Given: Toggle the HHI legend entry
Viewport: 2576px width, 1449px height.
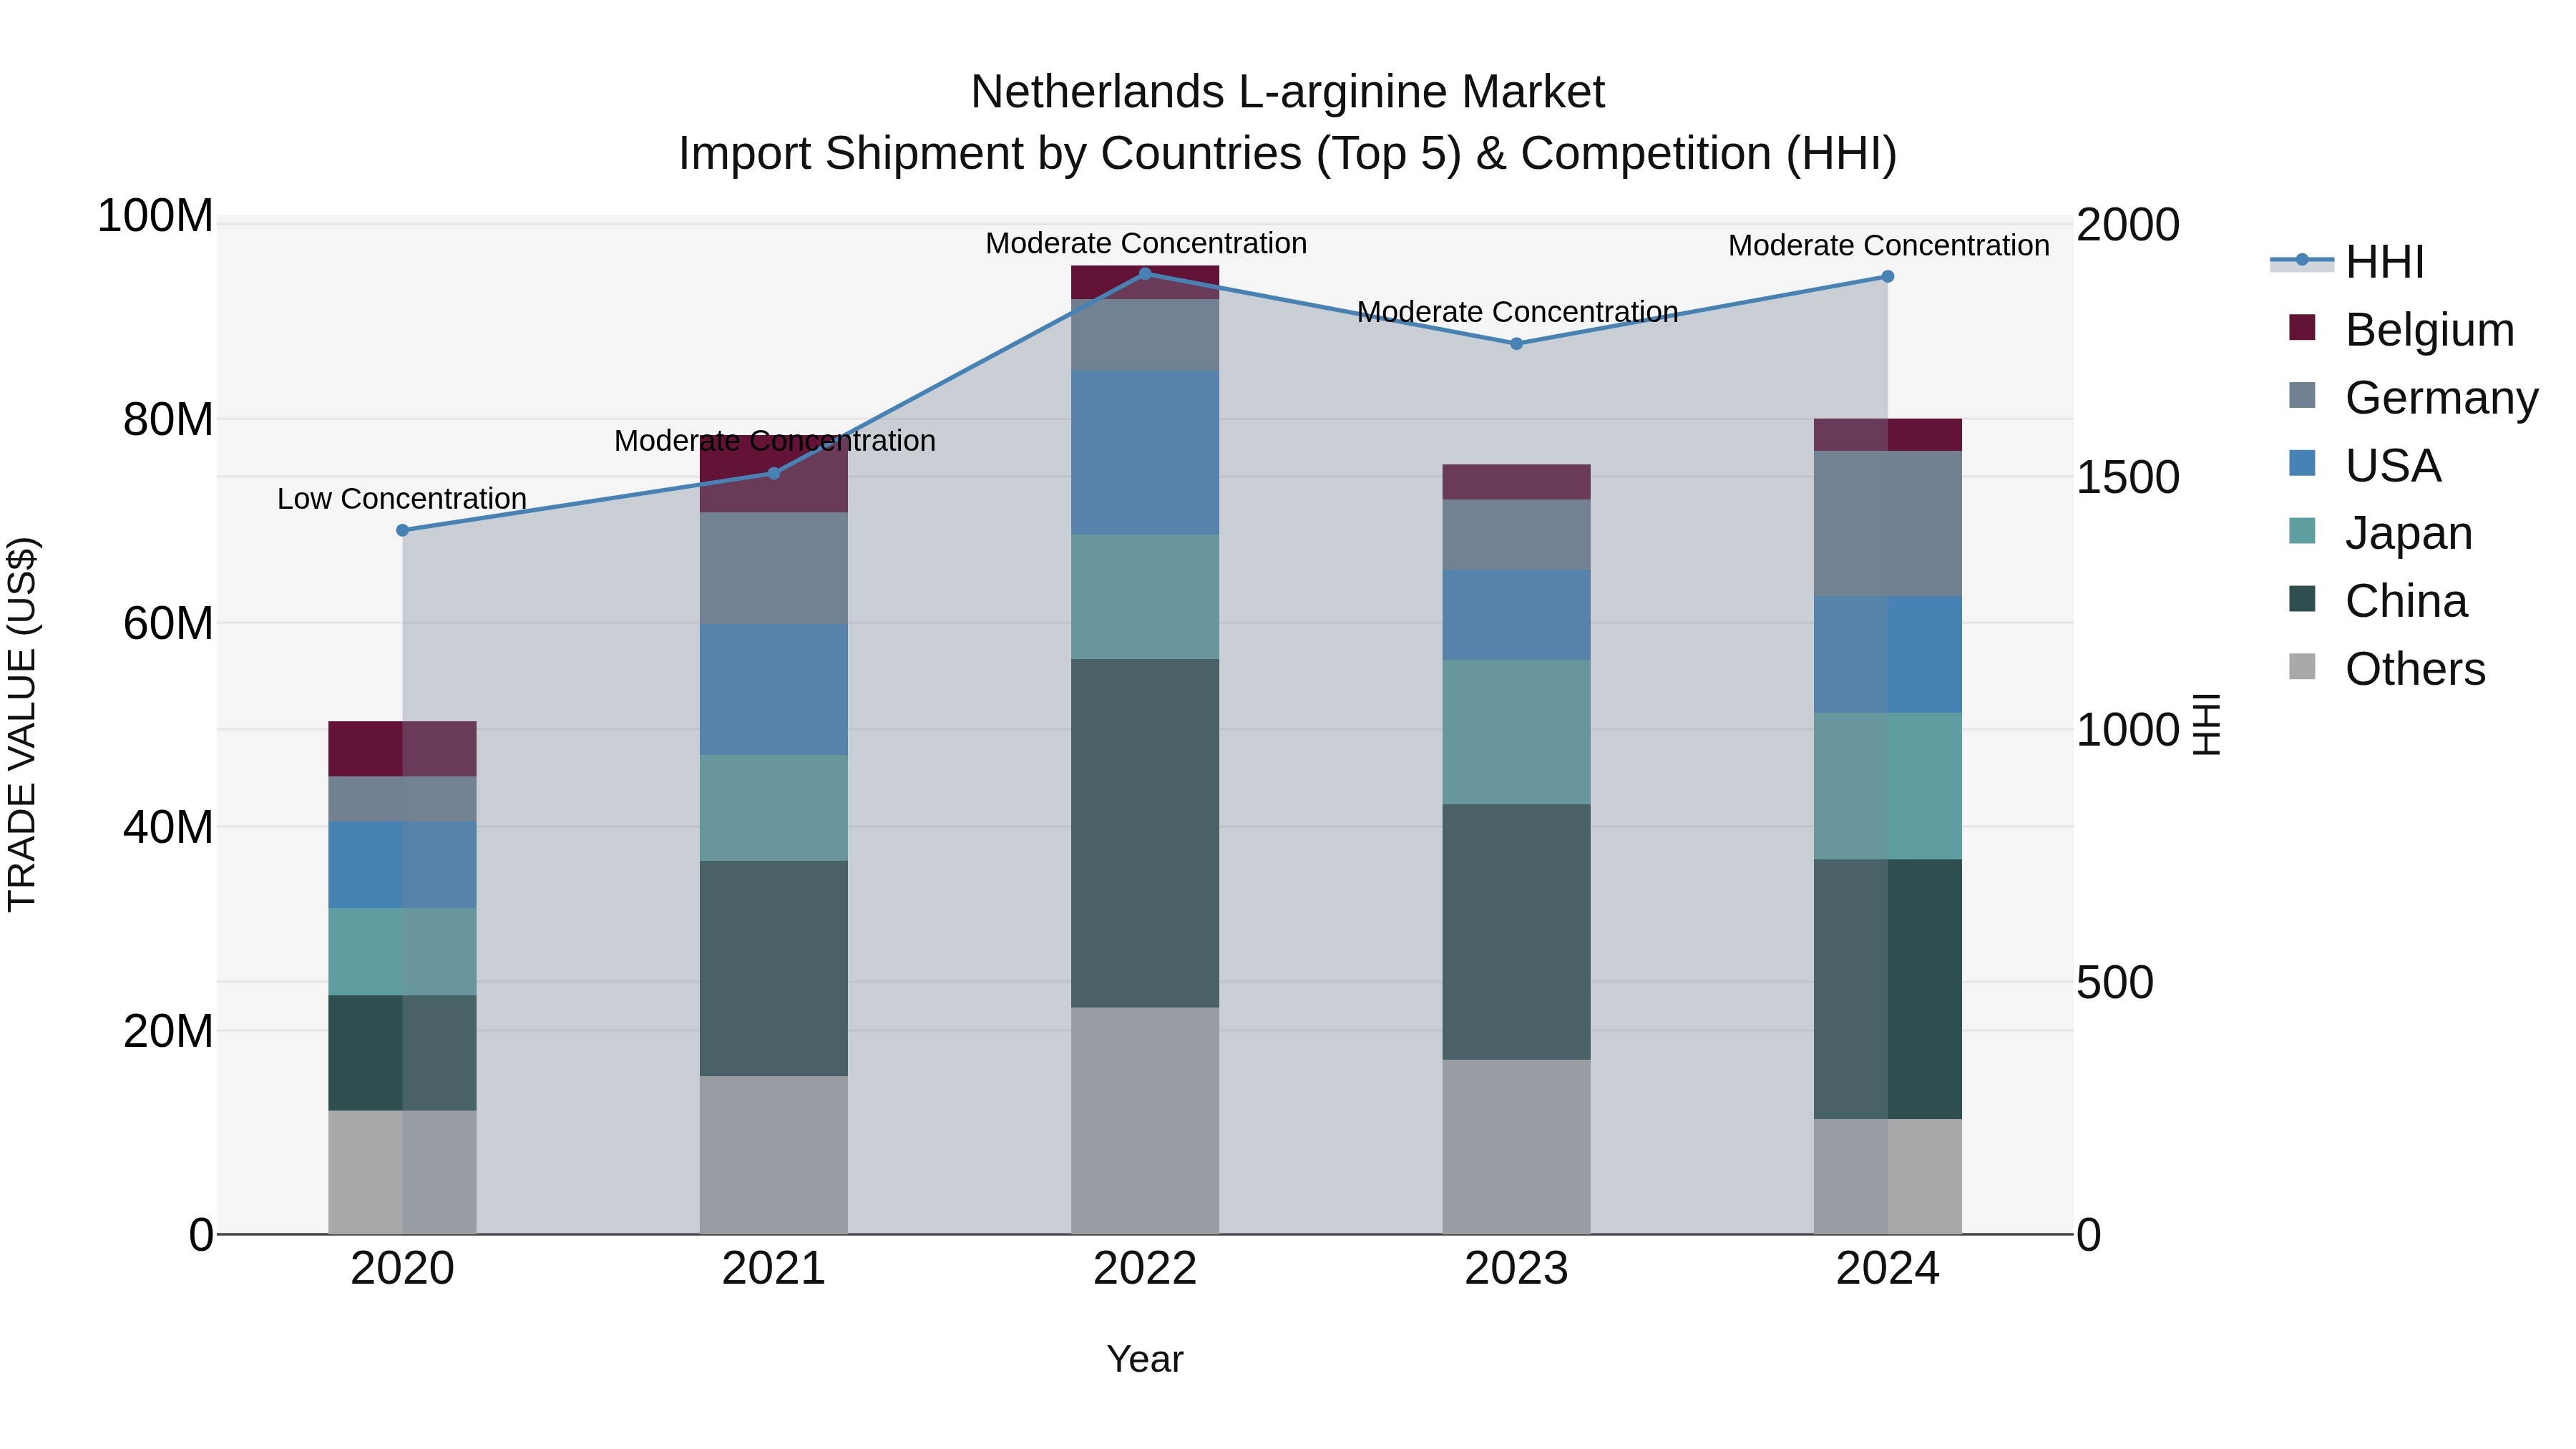Looking at the screenshot, I should 2347,262.
